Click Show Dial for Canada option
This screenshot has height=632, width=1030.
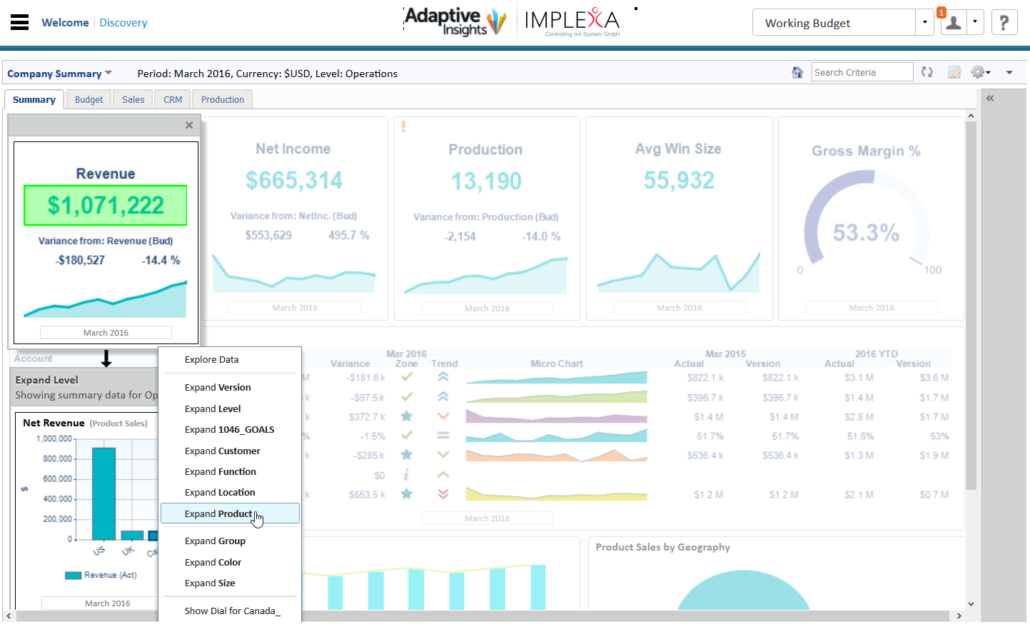pos(232,610)
